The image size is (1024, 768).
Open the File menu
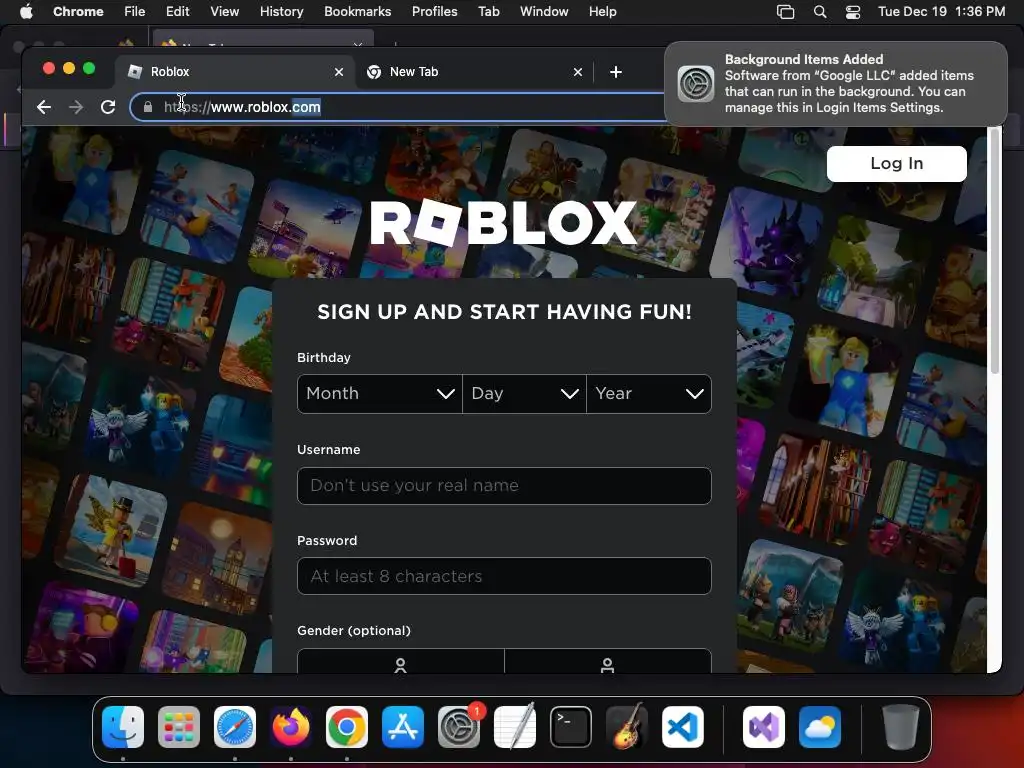(135, 12)
